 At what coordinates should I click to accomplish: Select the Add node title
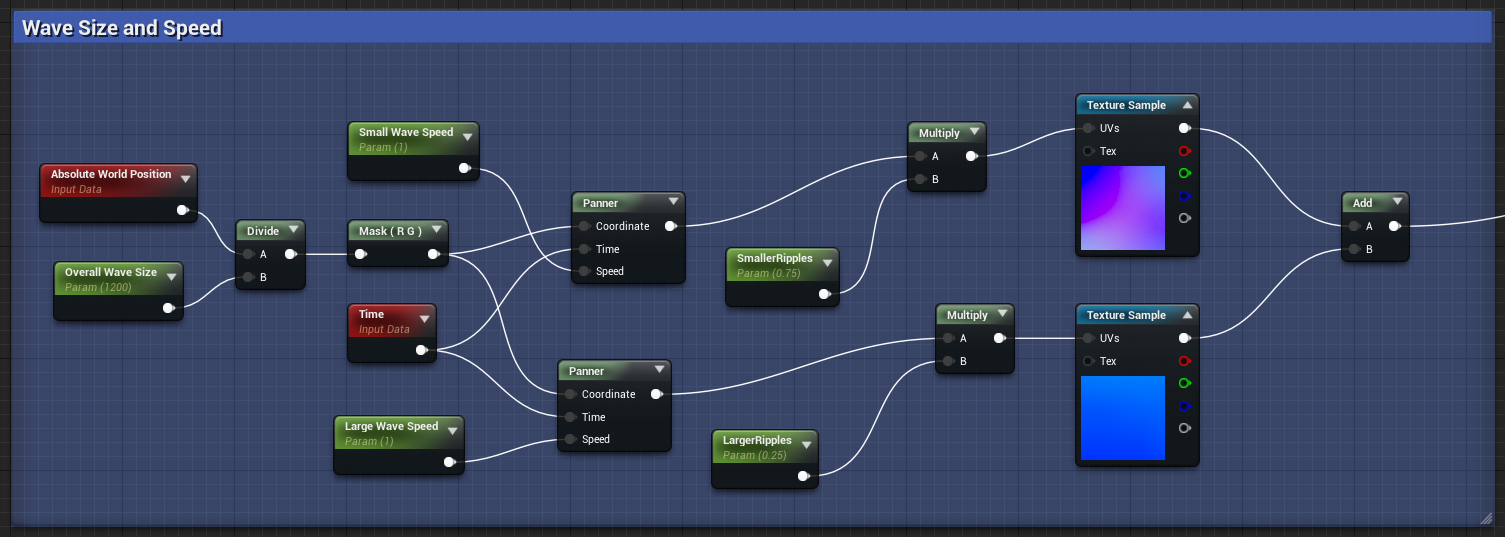point(1362,203)
